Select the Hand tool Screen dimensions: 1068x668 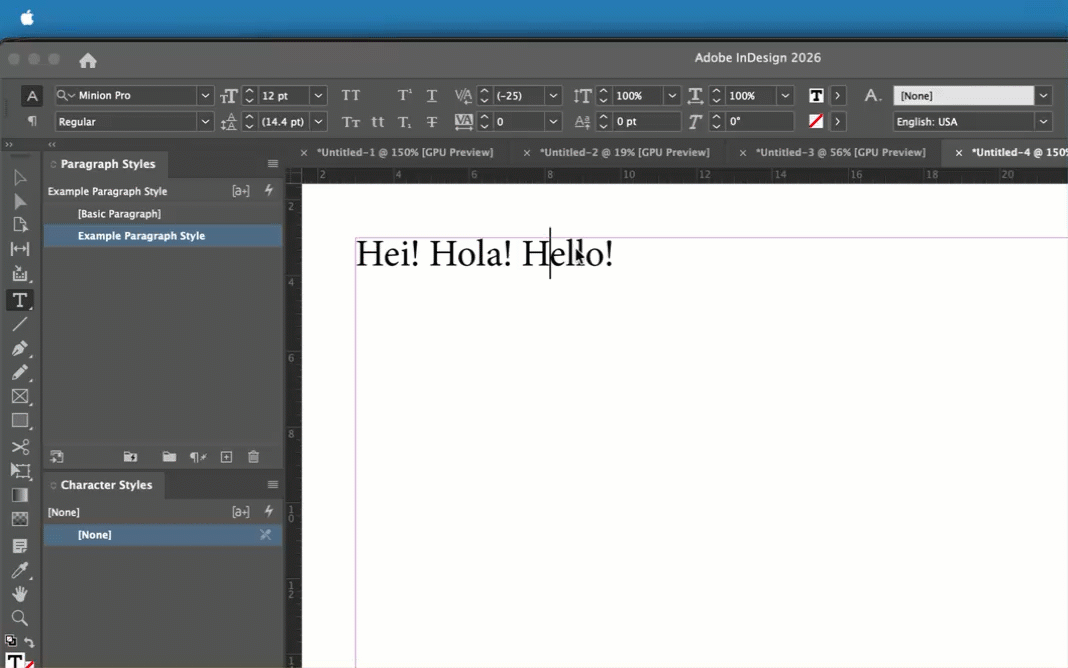(20, 594)
